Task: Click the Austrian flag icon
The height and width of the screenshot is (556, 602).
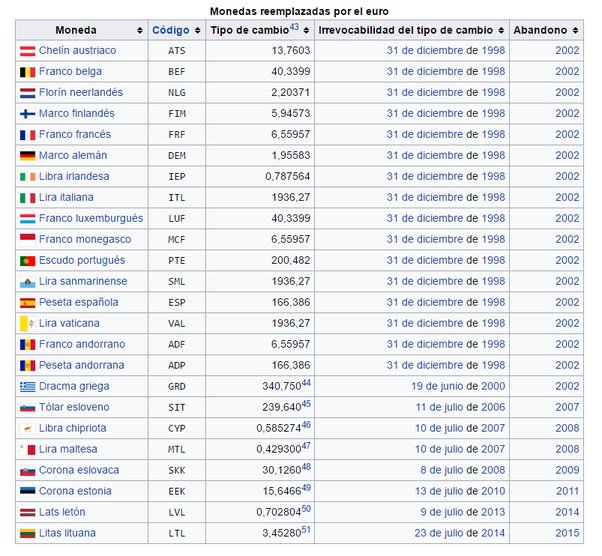Action: point(28,51)
